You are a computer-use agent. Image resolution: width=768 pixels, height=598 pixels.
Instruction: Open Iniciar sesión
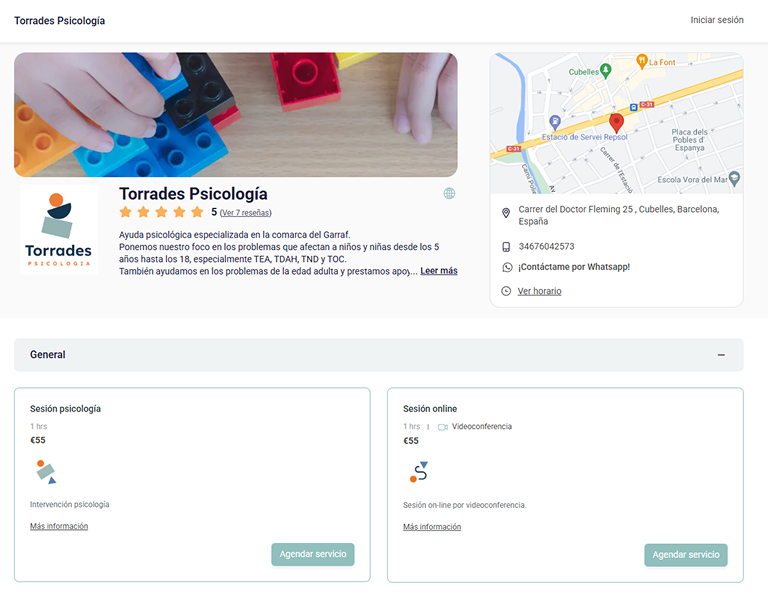point(717,20)
